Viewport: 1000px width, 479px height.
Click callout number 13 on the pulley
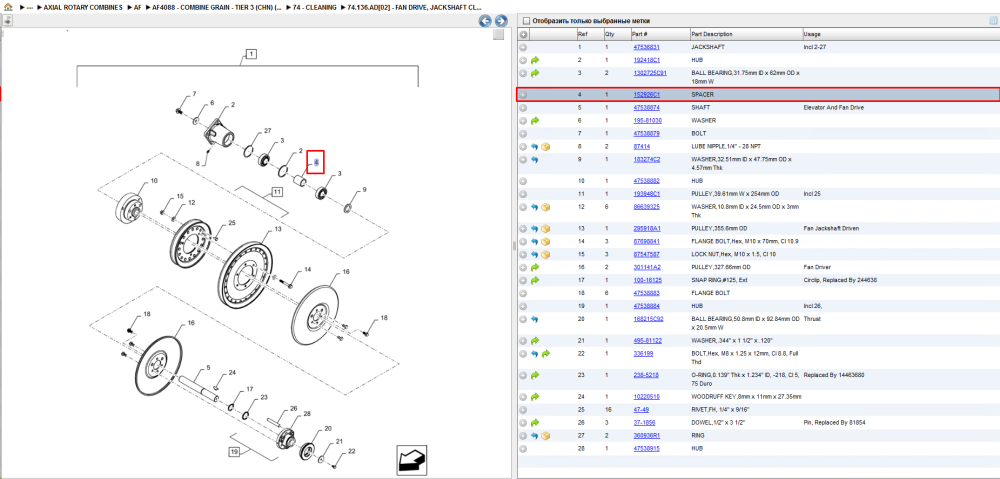(x=278, y=228)
